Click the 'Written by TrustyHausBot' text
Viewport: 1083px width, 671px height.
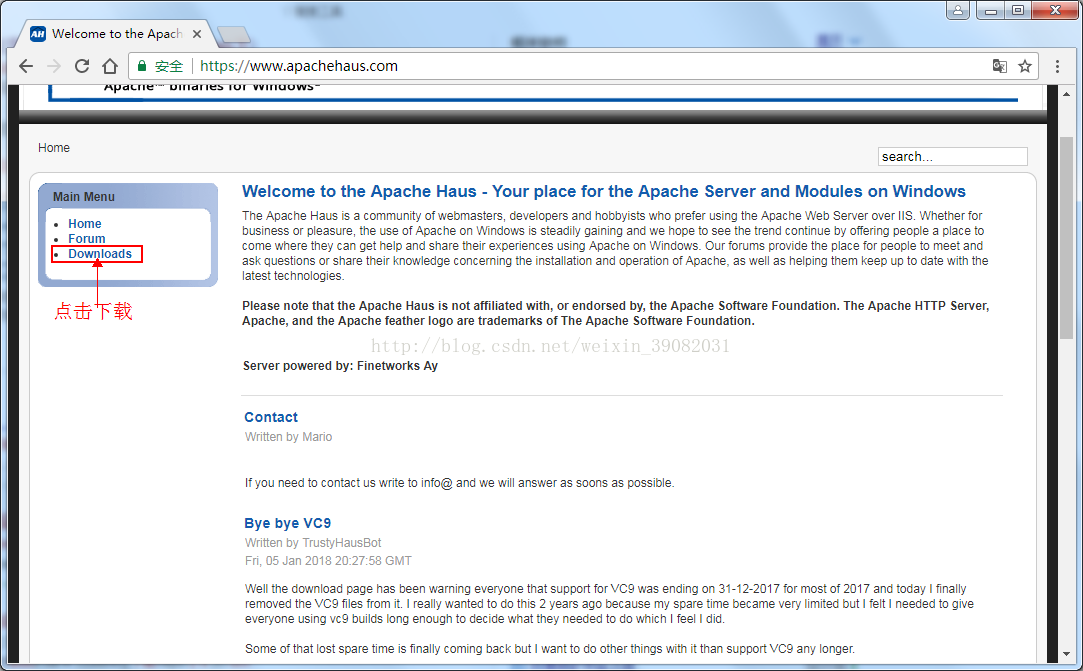(313, 543)
